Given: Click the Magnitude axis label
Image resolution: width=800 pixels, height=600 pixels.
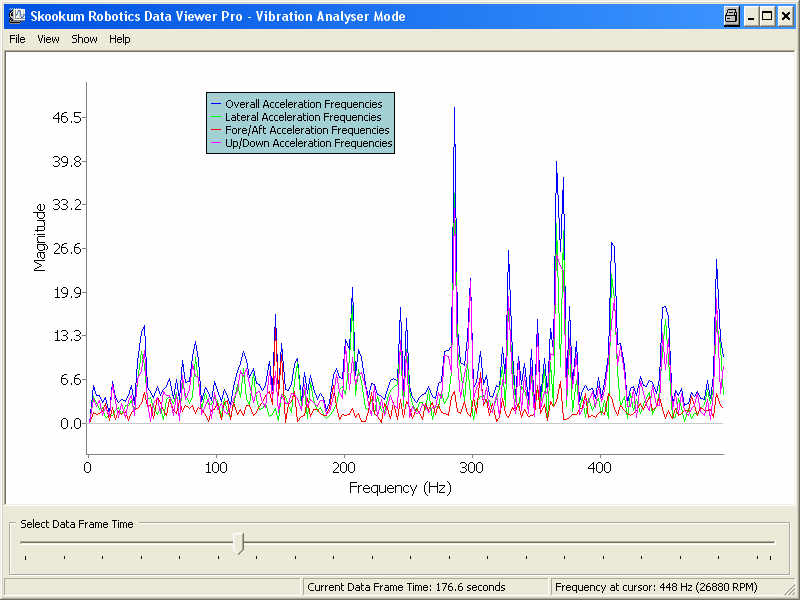Looking at the screenshot, I should click(39, 237).
